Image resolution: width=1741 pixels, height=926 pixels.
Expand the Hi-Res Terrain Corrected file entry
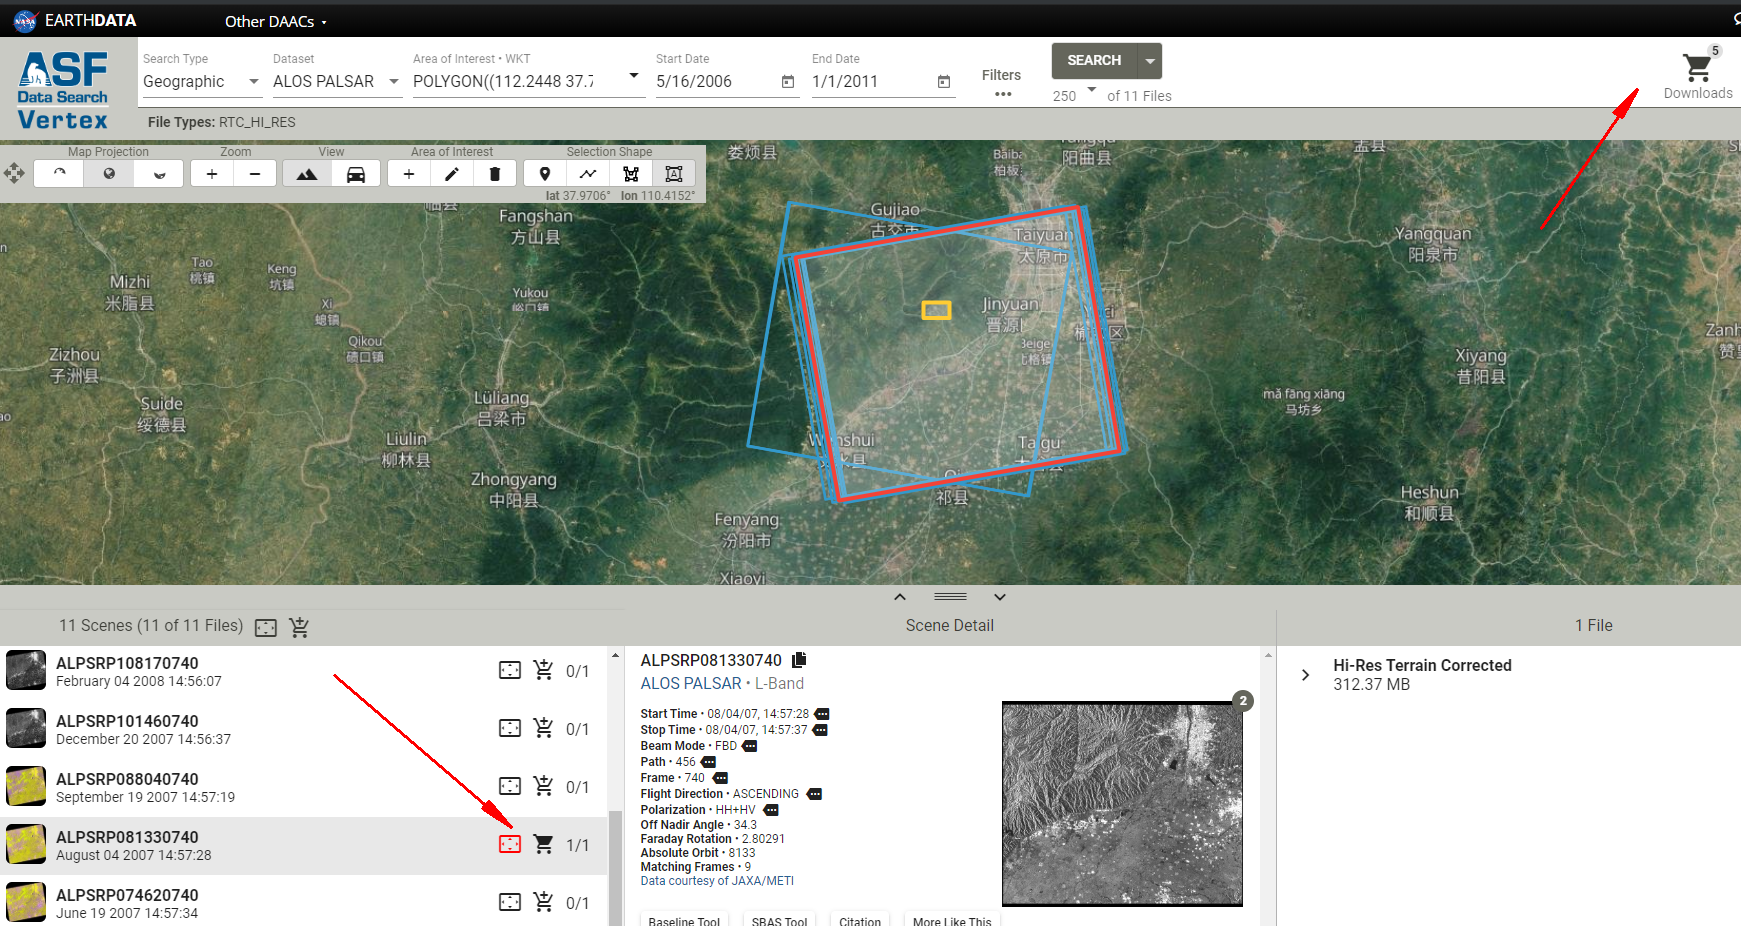point(1305,674)
